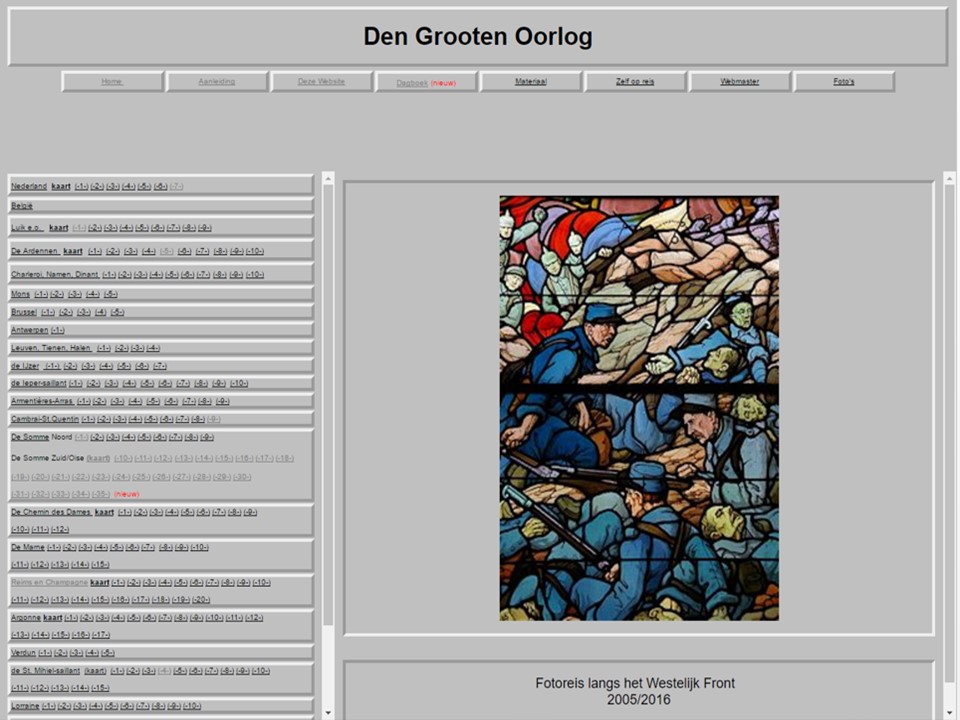Screen dimensions: 960x720
Task: Open page -20- of Reims en Champagne
Action: click(x=201, y=600)
